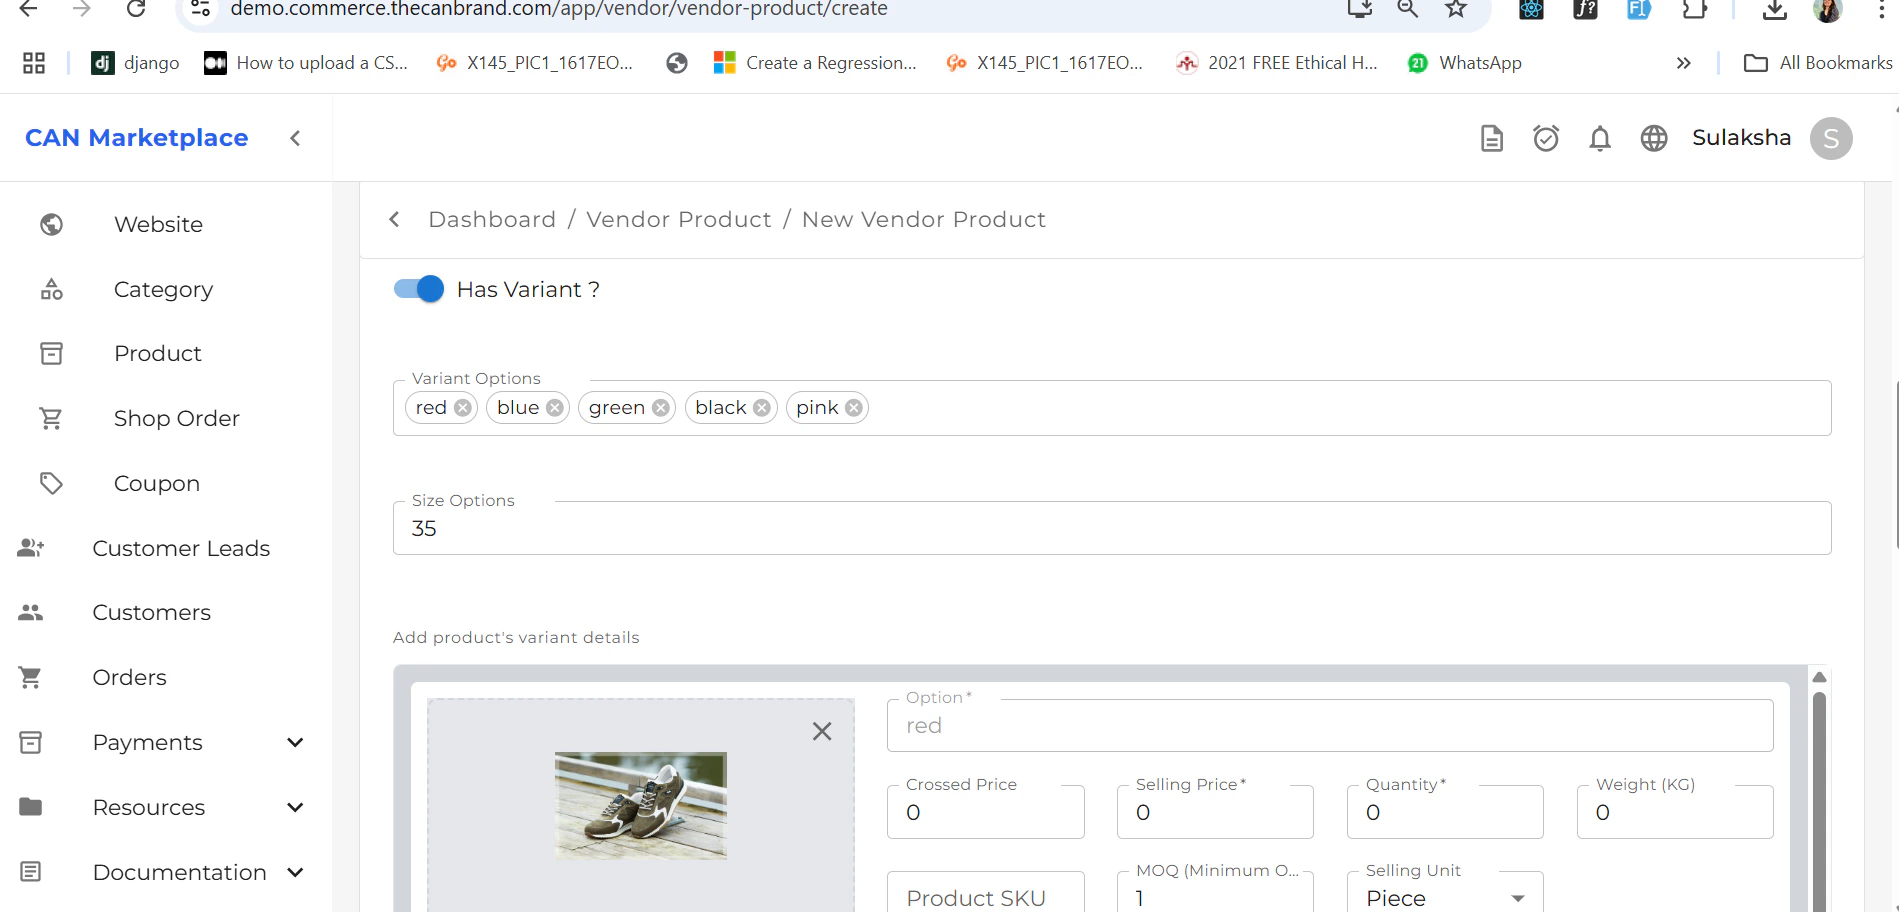The height and width of the screenshot is (912, 1899).
Task: Toggle the Has Variant switch
Action: (x=419, y=289)
